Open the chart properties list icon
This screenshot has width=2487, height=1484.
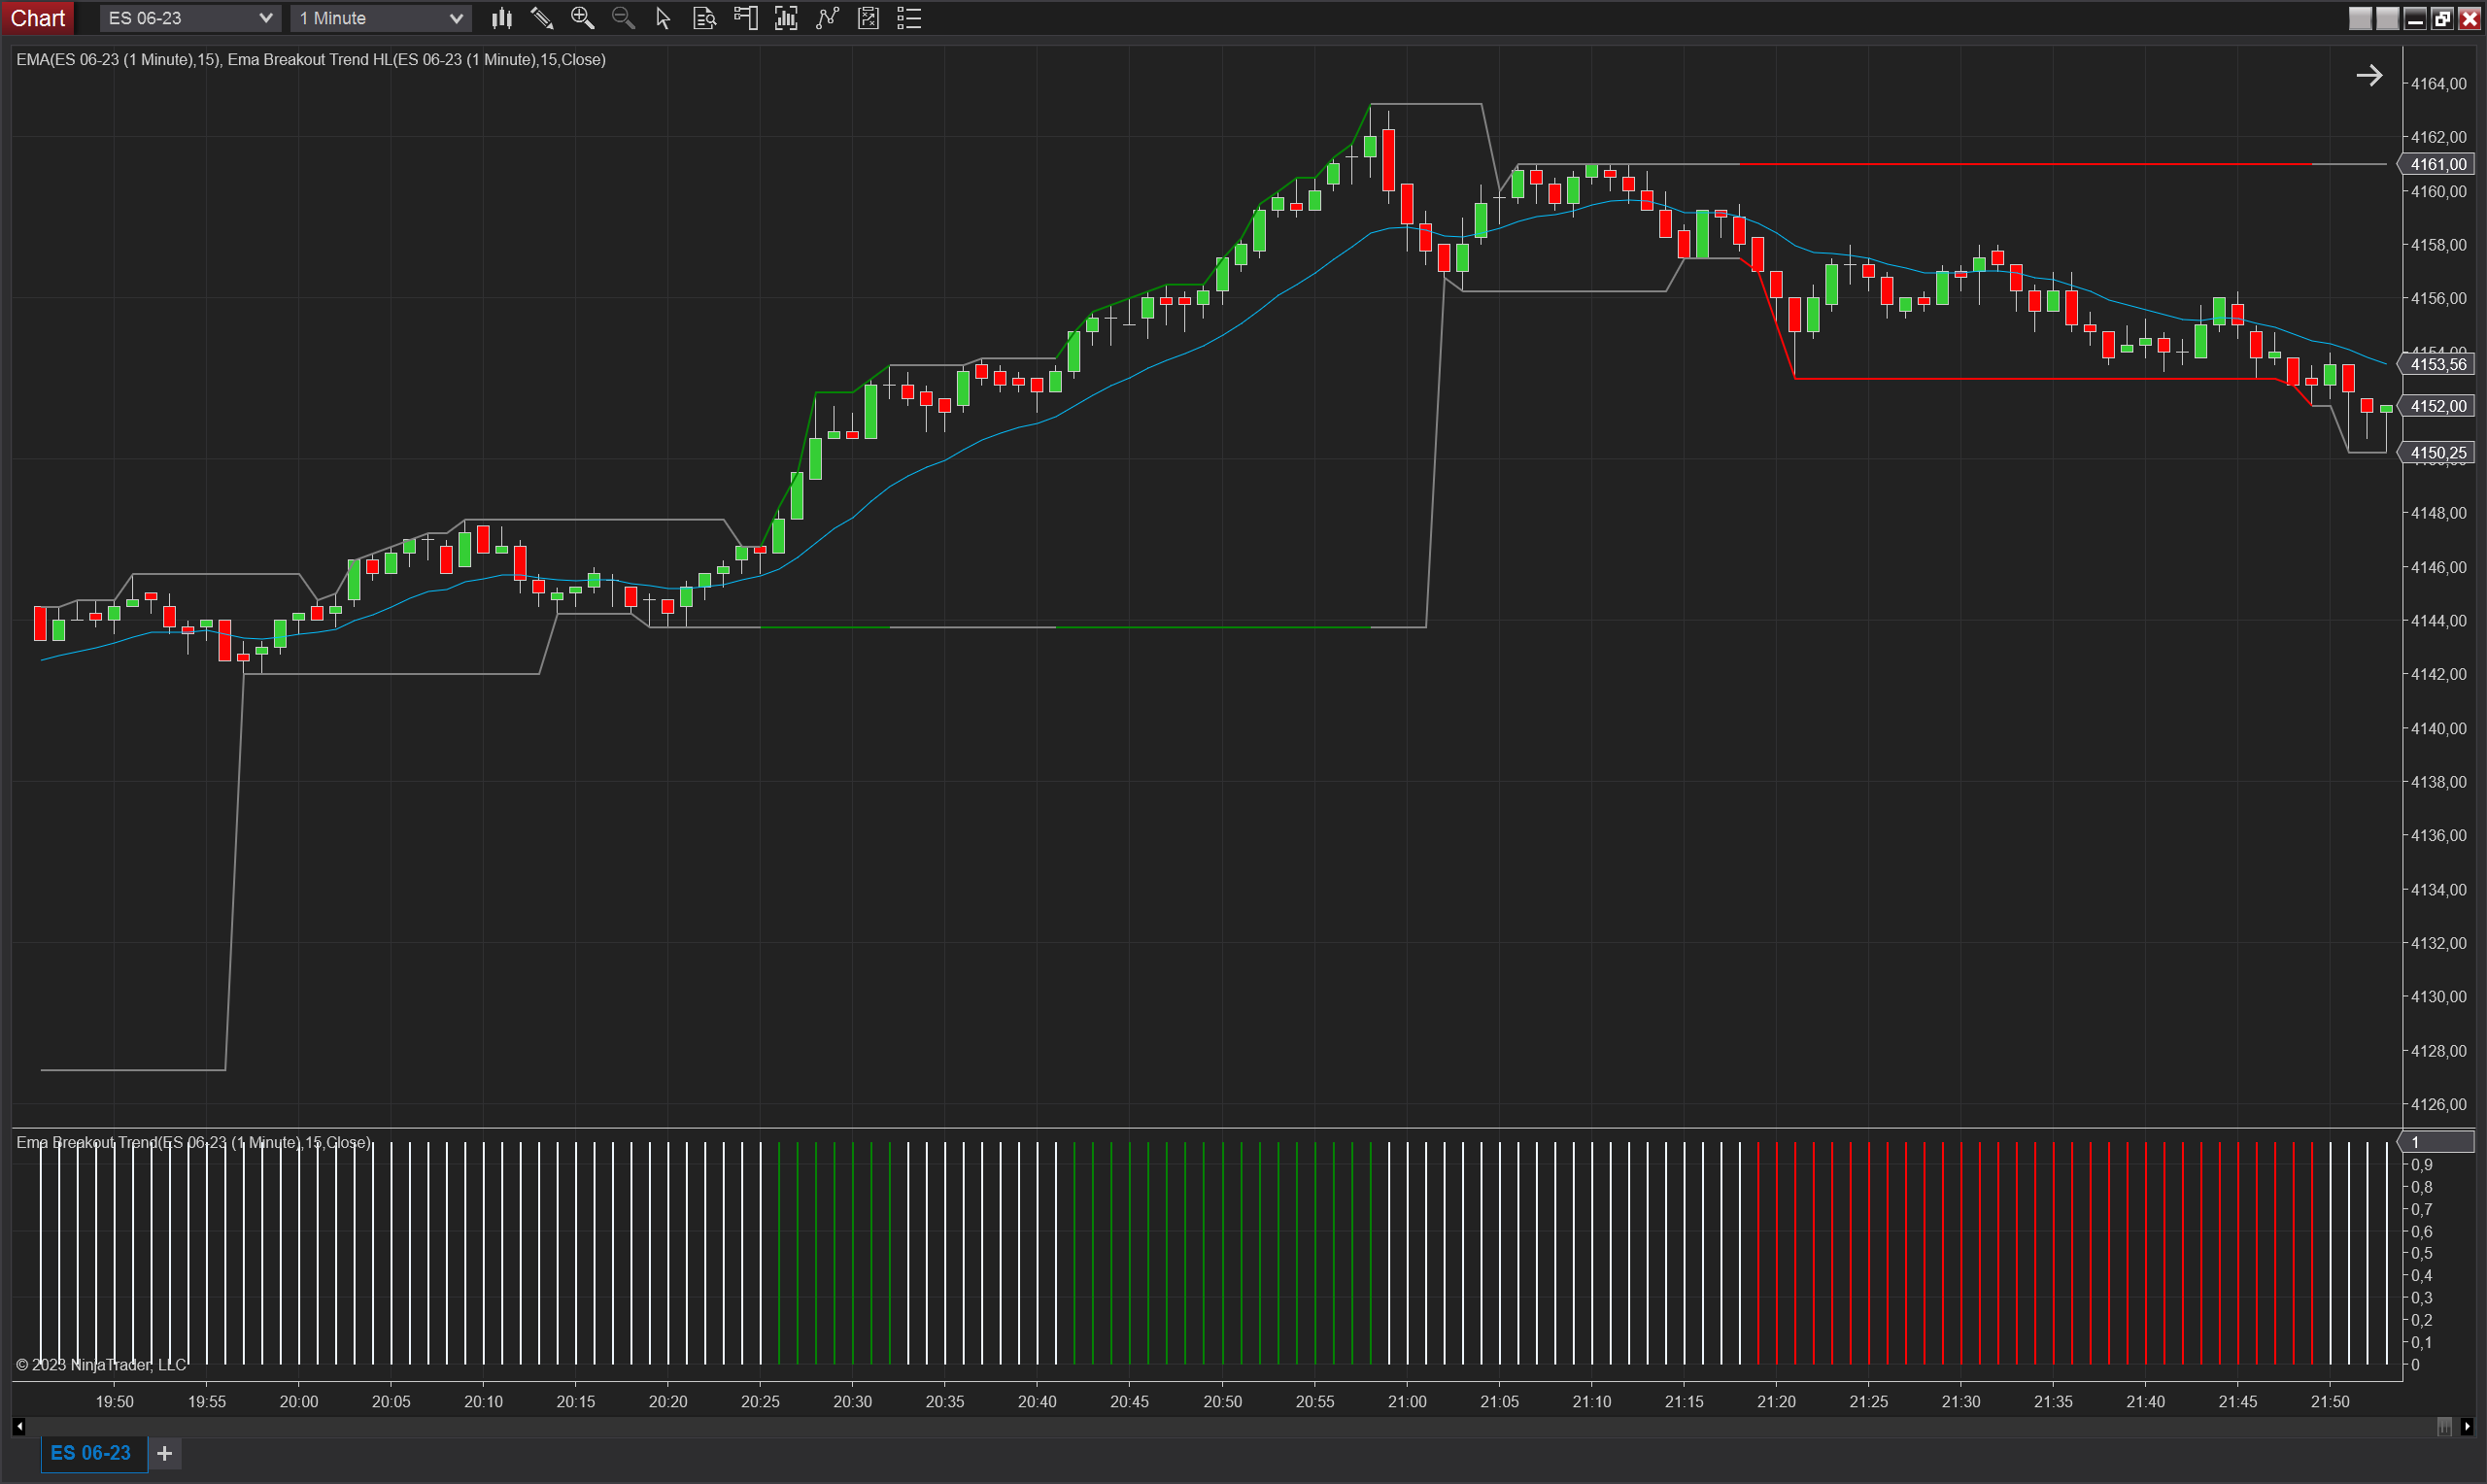coord(909,18)
